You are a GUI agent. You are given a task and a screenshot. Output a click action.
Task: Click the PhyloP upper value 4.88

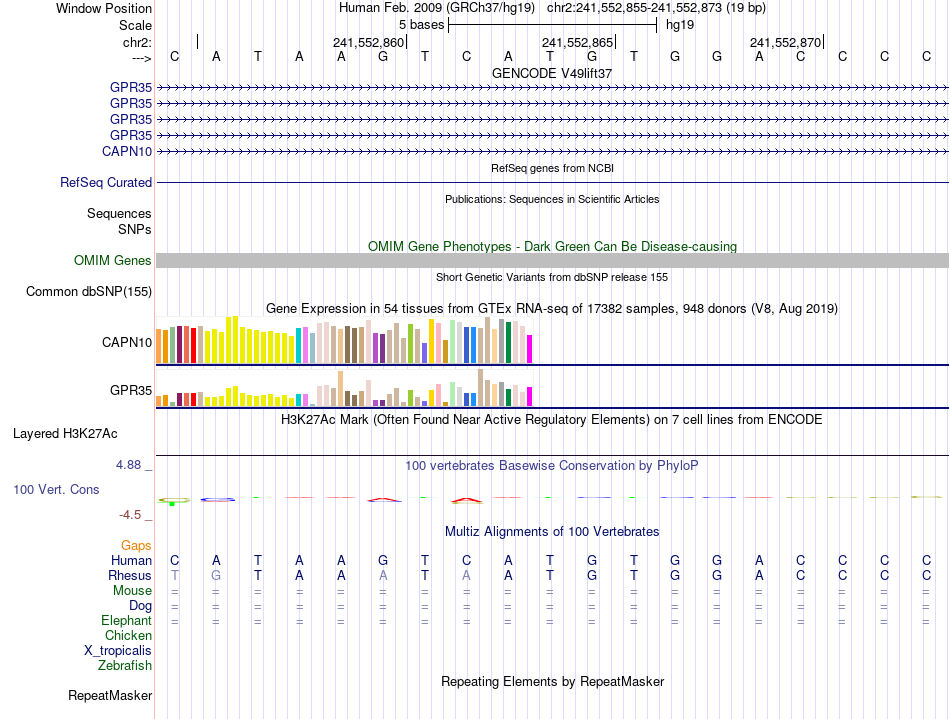click(x=128, y=465)
